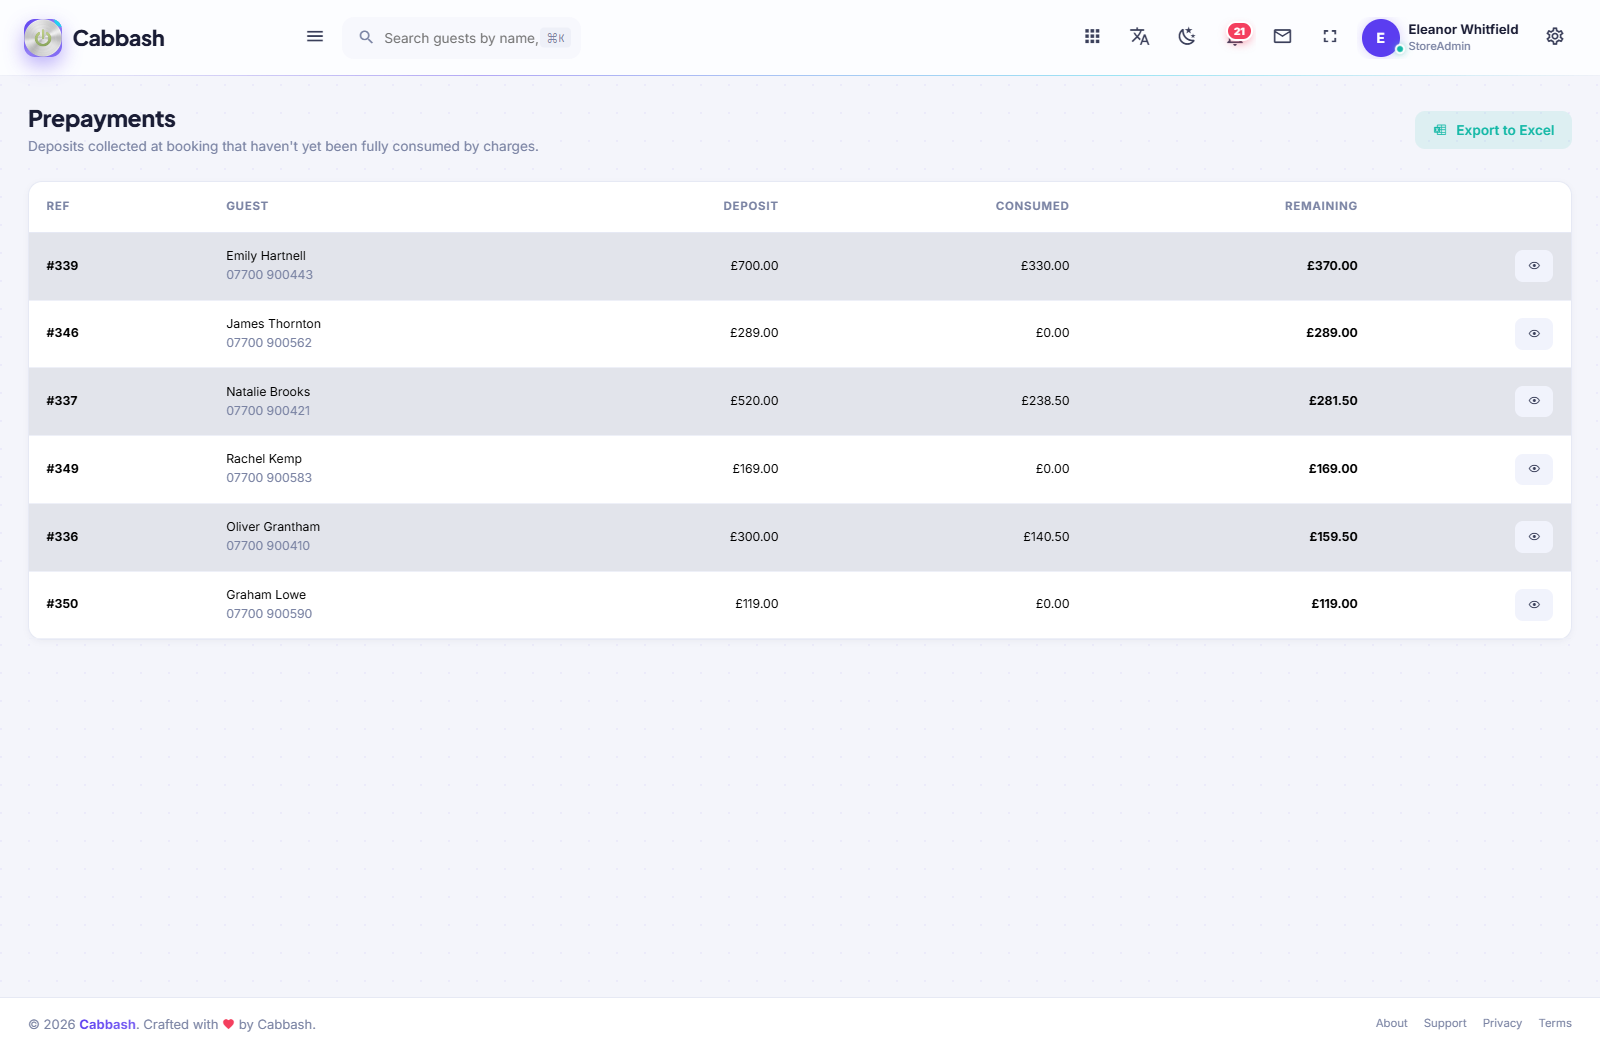This screenshot has height=1050, width=1600.
Task: Click the £140.50 consumed amount
Action: point(1046,537)
